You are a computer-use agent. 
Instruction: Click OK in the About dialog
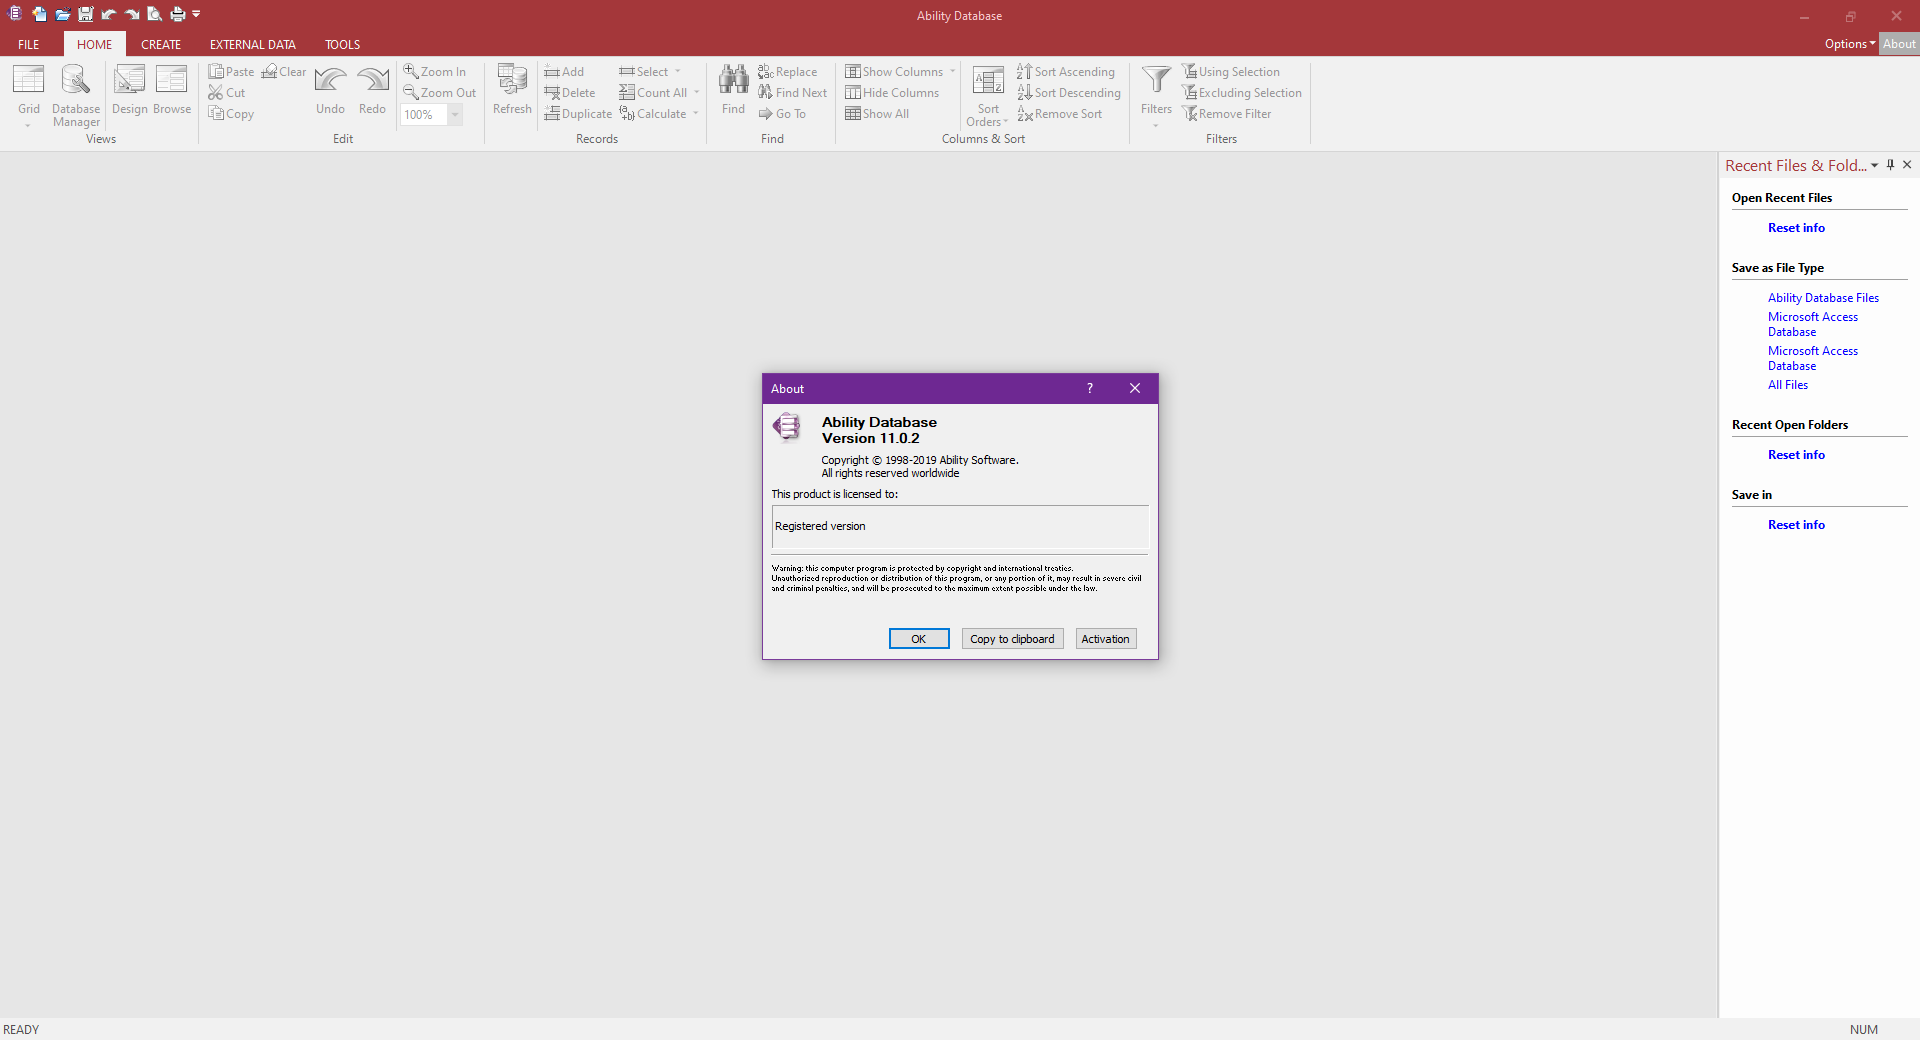[x=919, y=639]
